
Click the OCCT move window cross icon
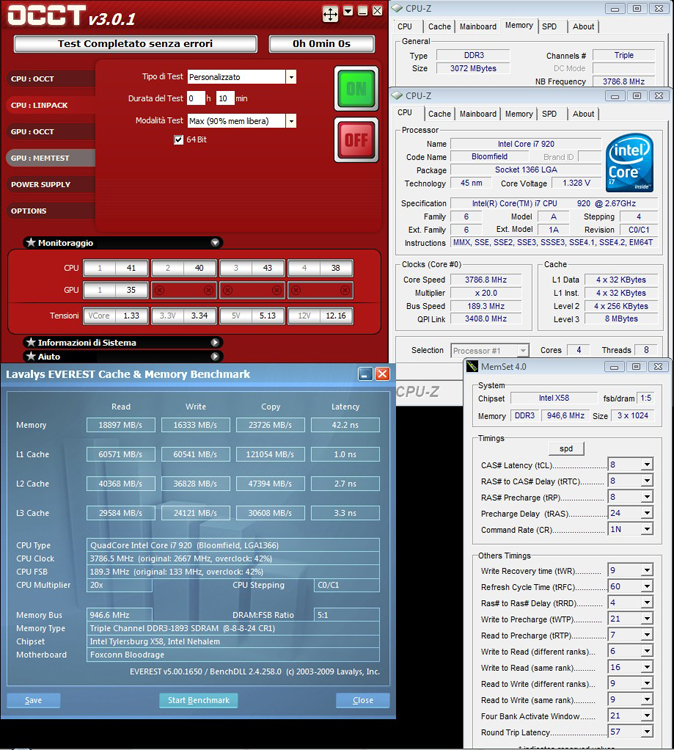coord(330,14)
